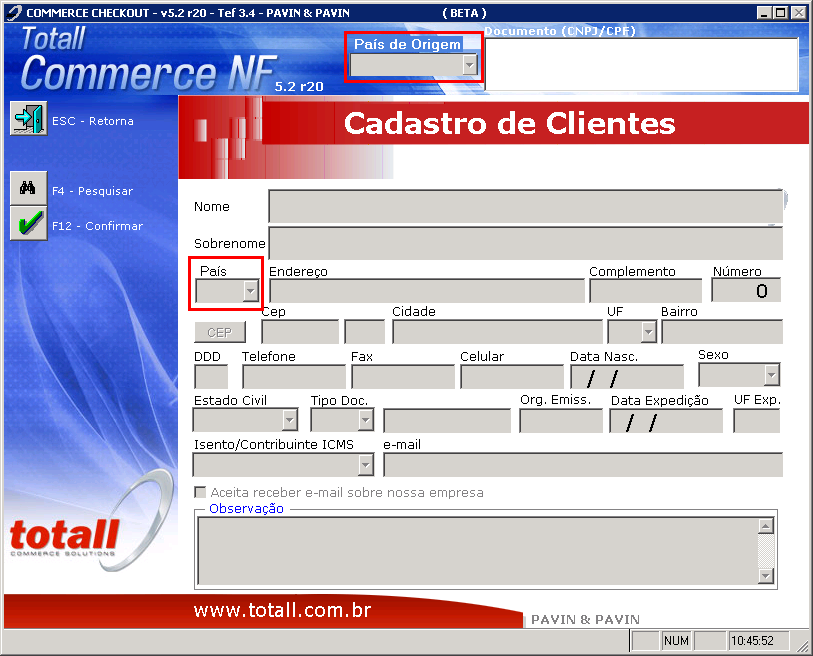This screenshot has width=813, height=656.
Task: Click the second Cep suffix box
Action: tap(365, 332)
